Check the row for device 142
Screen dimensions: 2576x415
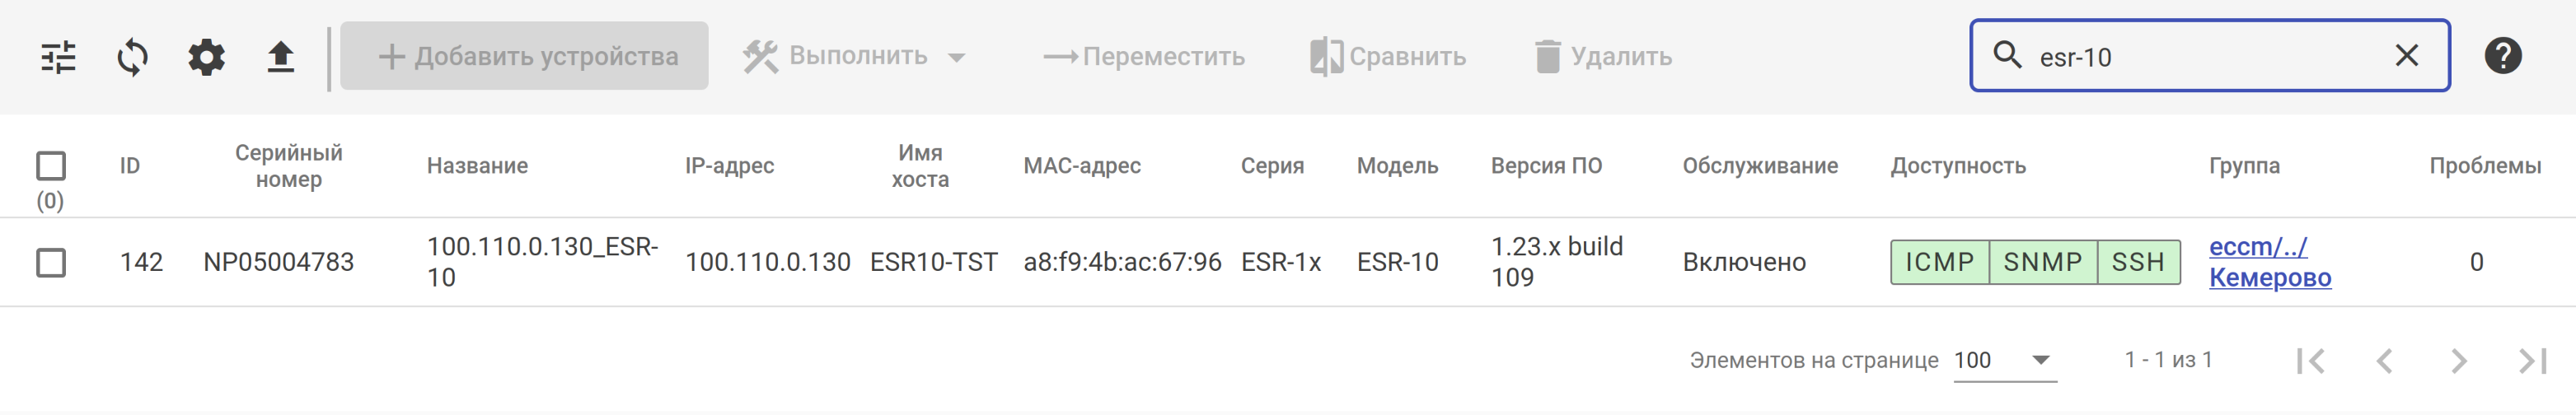51,263
